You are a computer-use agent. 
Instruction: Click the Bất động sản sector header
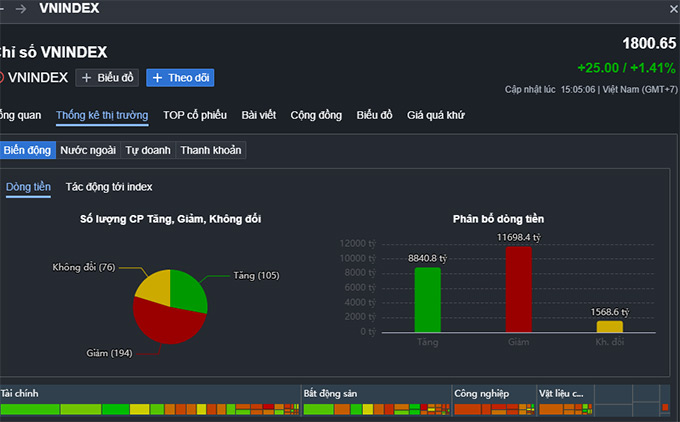331,394
